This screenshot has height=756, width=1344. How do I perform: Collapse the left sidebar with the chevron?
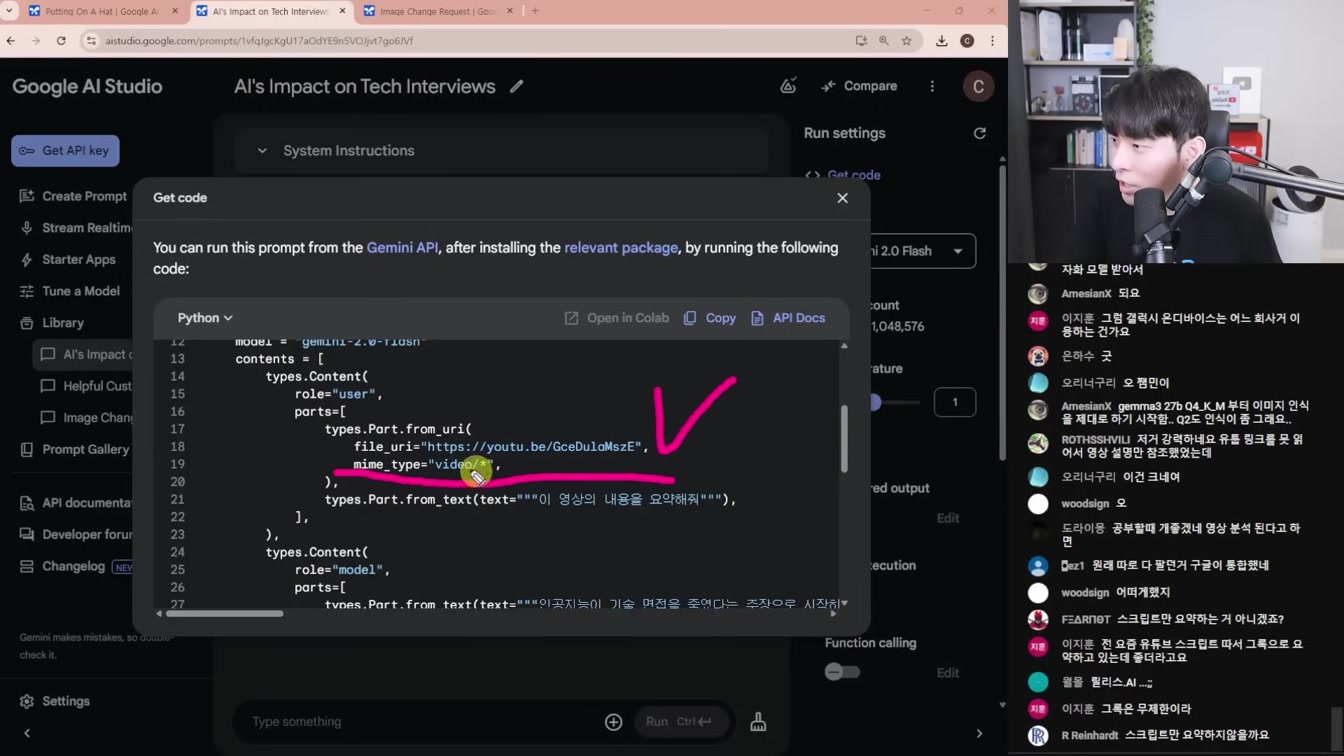(27, 733)
